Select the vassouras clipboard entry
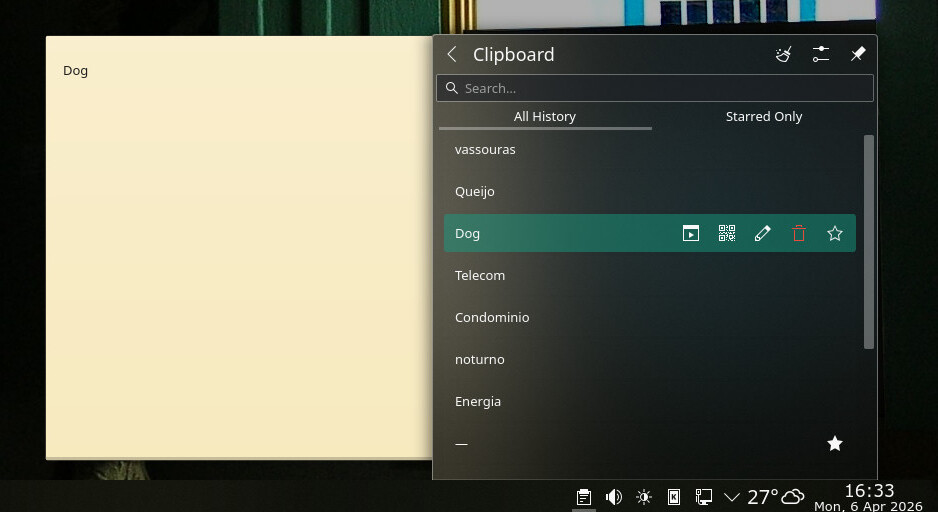The width and height of the screenshot is (938, 512). [x=485, y=150]
